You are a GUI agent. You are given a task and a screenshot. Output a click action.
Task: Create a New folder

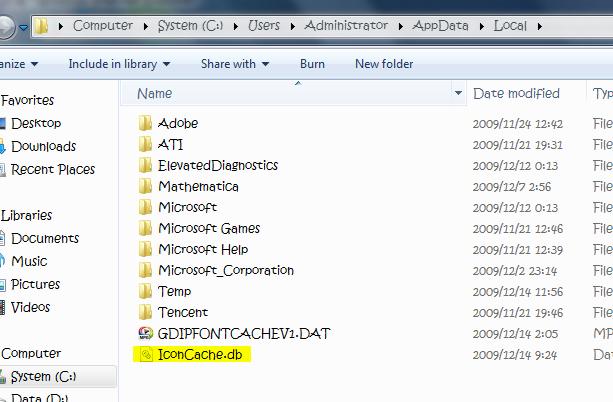pos(384,64)
